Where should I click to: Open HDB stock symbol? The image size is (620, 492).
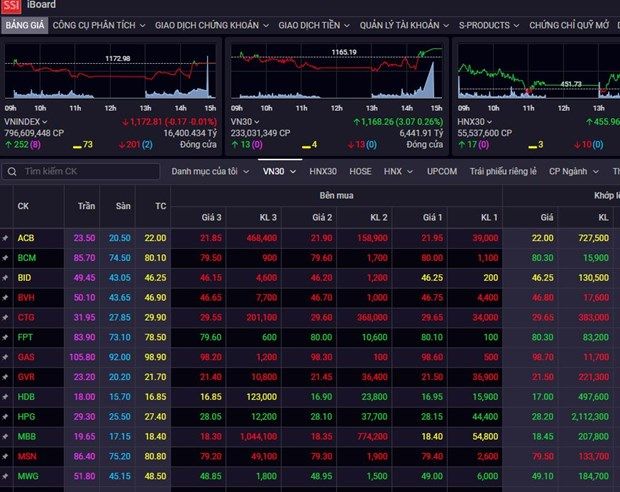click(26, 397)
